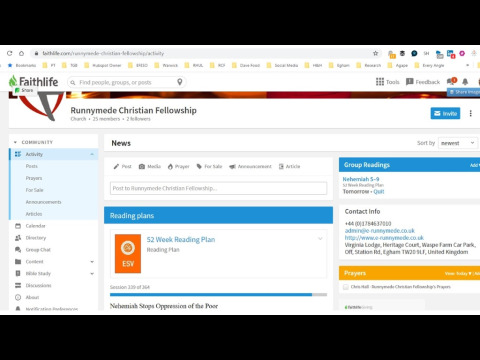
Task: Click the Post to Runnymede Christian Fellowship box
Action: point(218,188)
